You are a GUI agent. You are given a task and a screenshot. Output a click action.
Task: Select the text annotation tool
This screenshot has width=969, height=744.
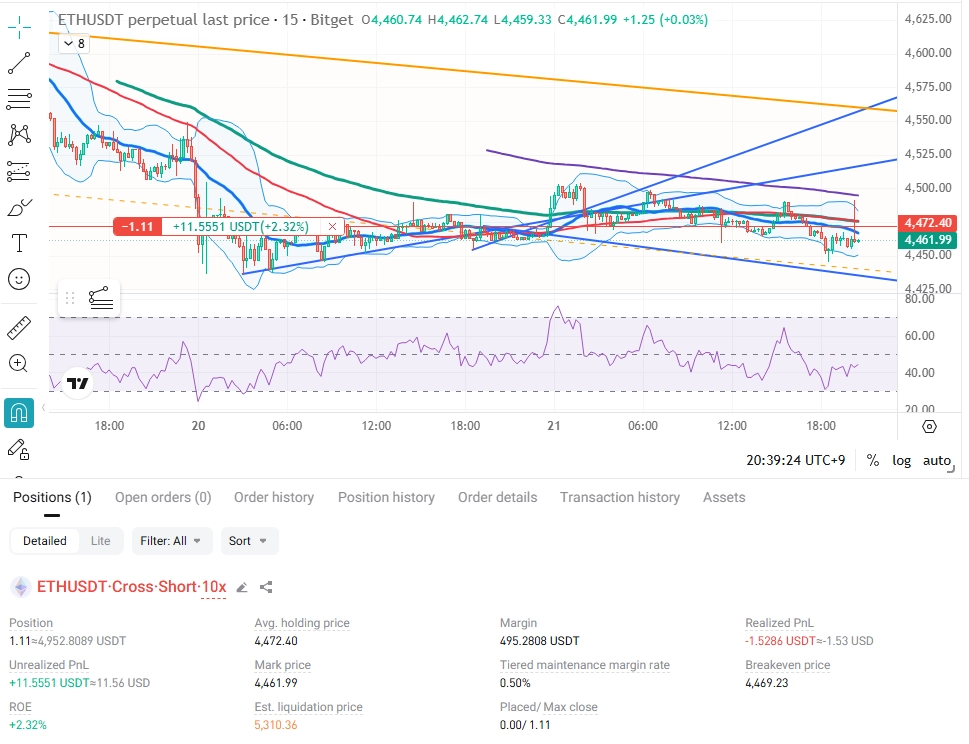19,243
